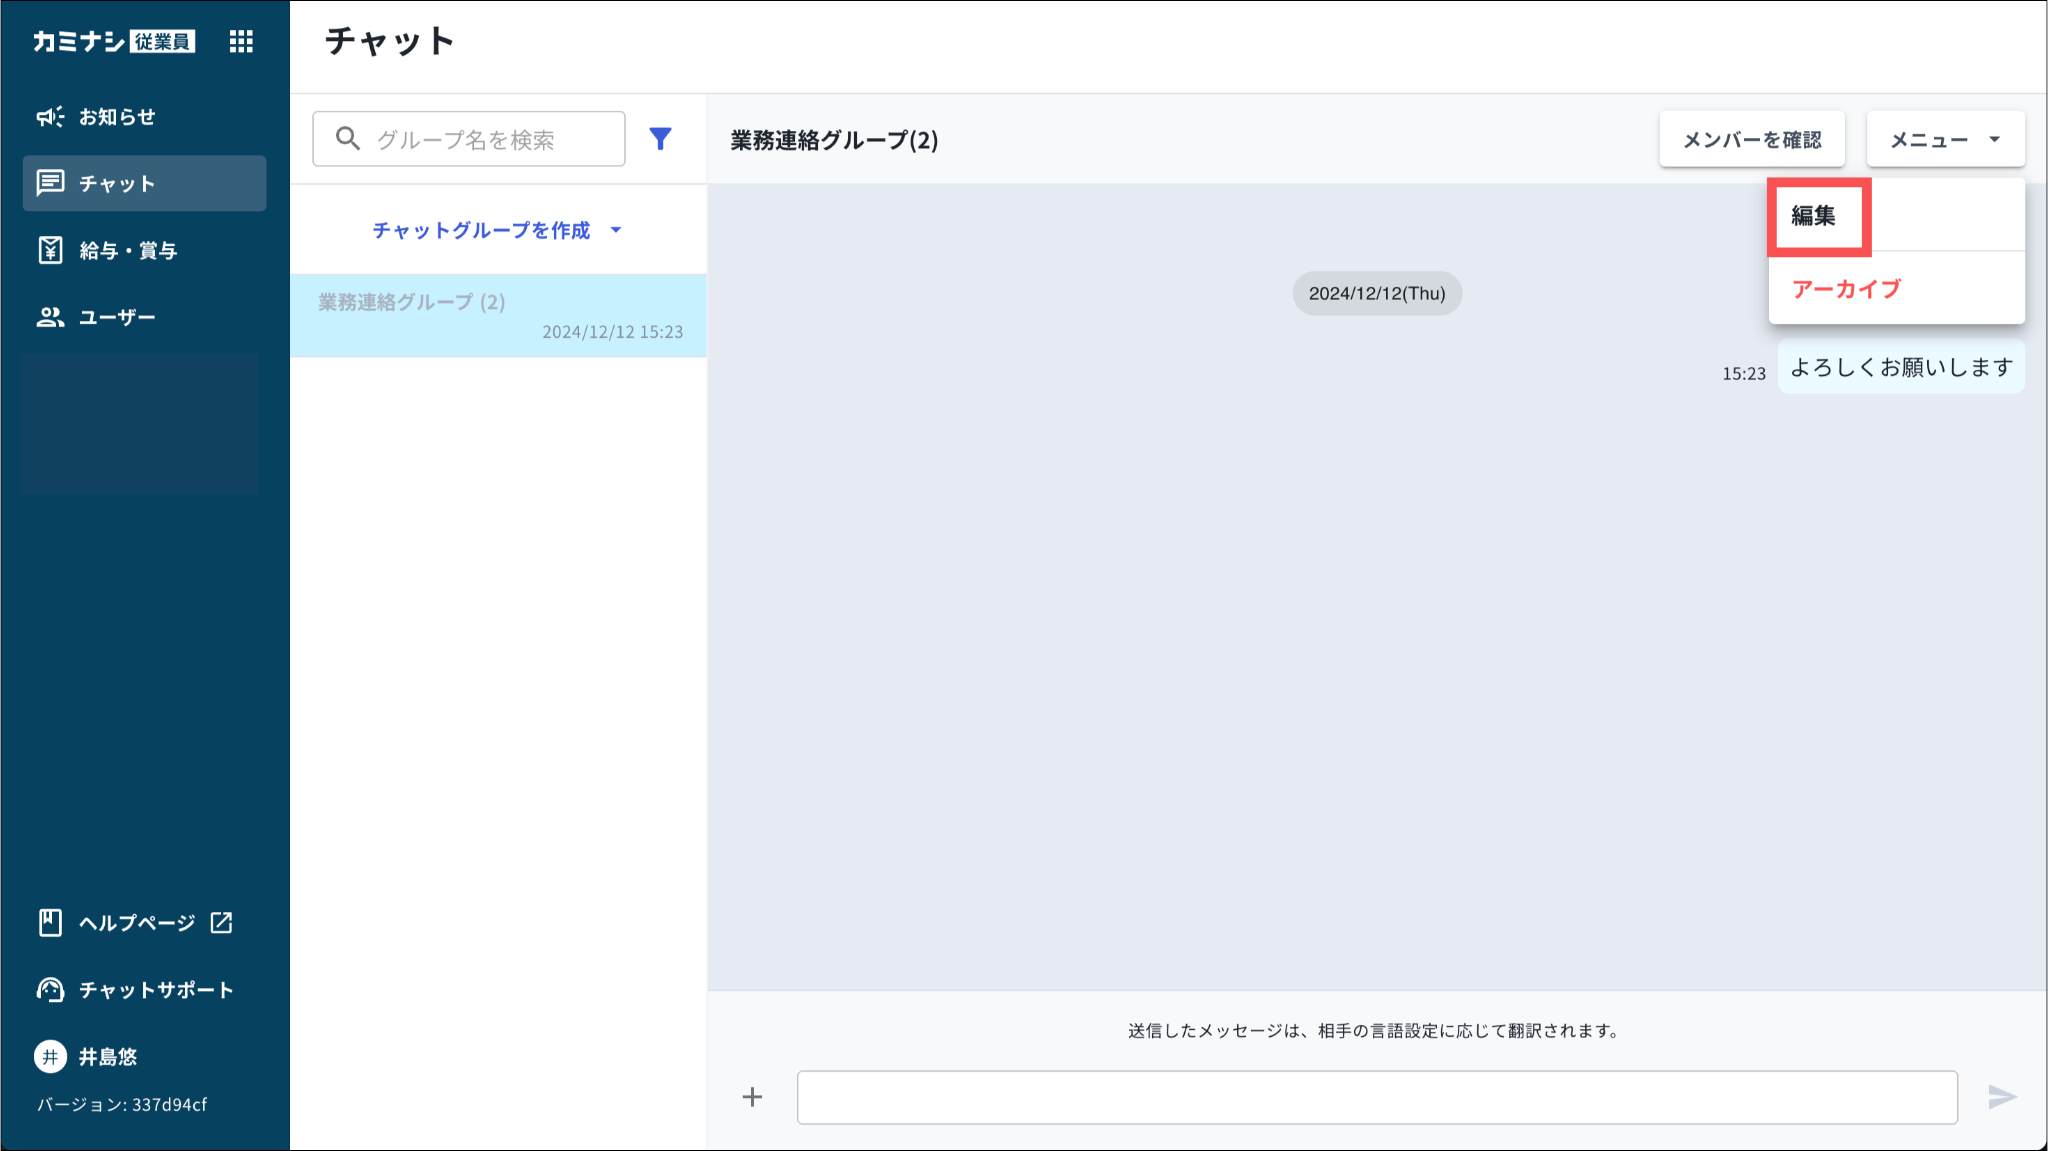Screen dimensions: 2048x1151
Task: Open チャットサポート headset icon
Action: tap(50, 990)
